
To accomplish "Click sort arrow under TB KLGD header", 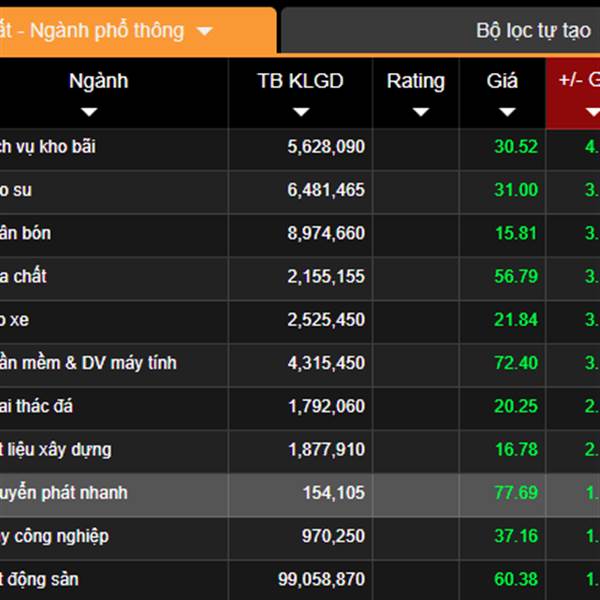I will 300,112.
